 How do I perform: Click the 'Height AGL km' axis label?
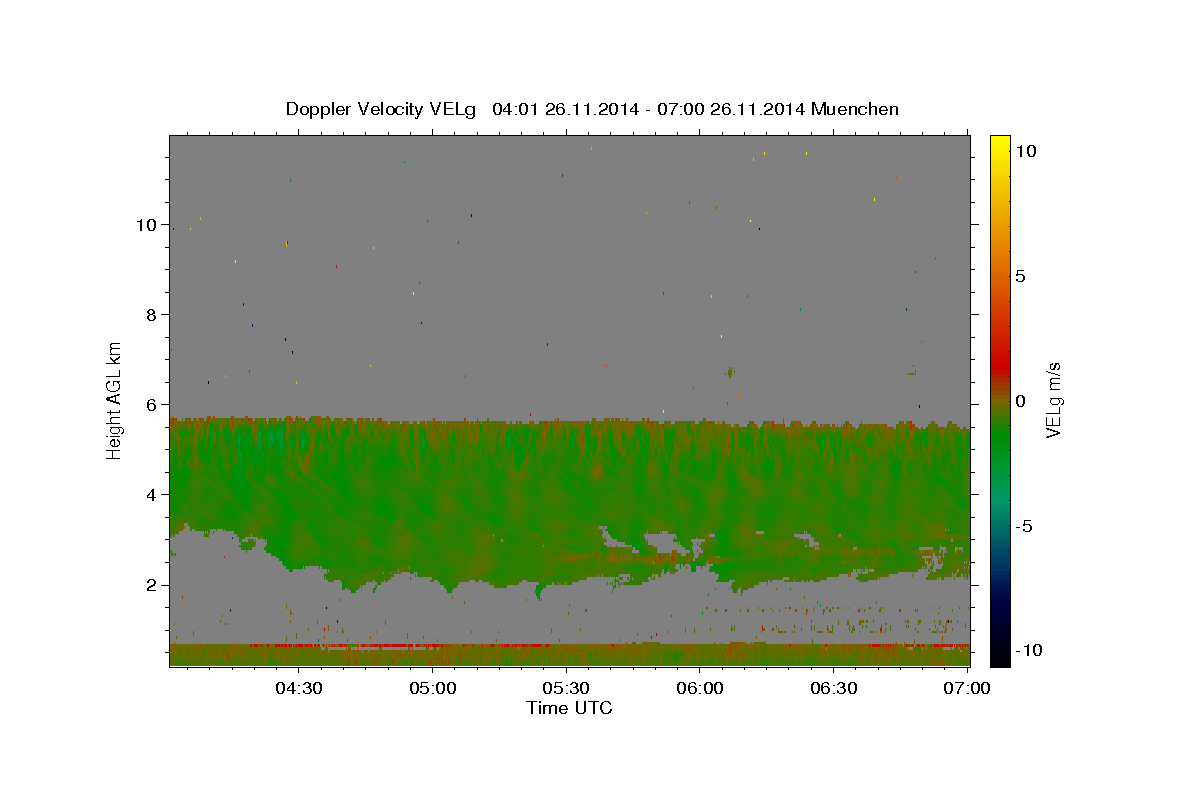point(115,401)
